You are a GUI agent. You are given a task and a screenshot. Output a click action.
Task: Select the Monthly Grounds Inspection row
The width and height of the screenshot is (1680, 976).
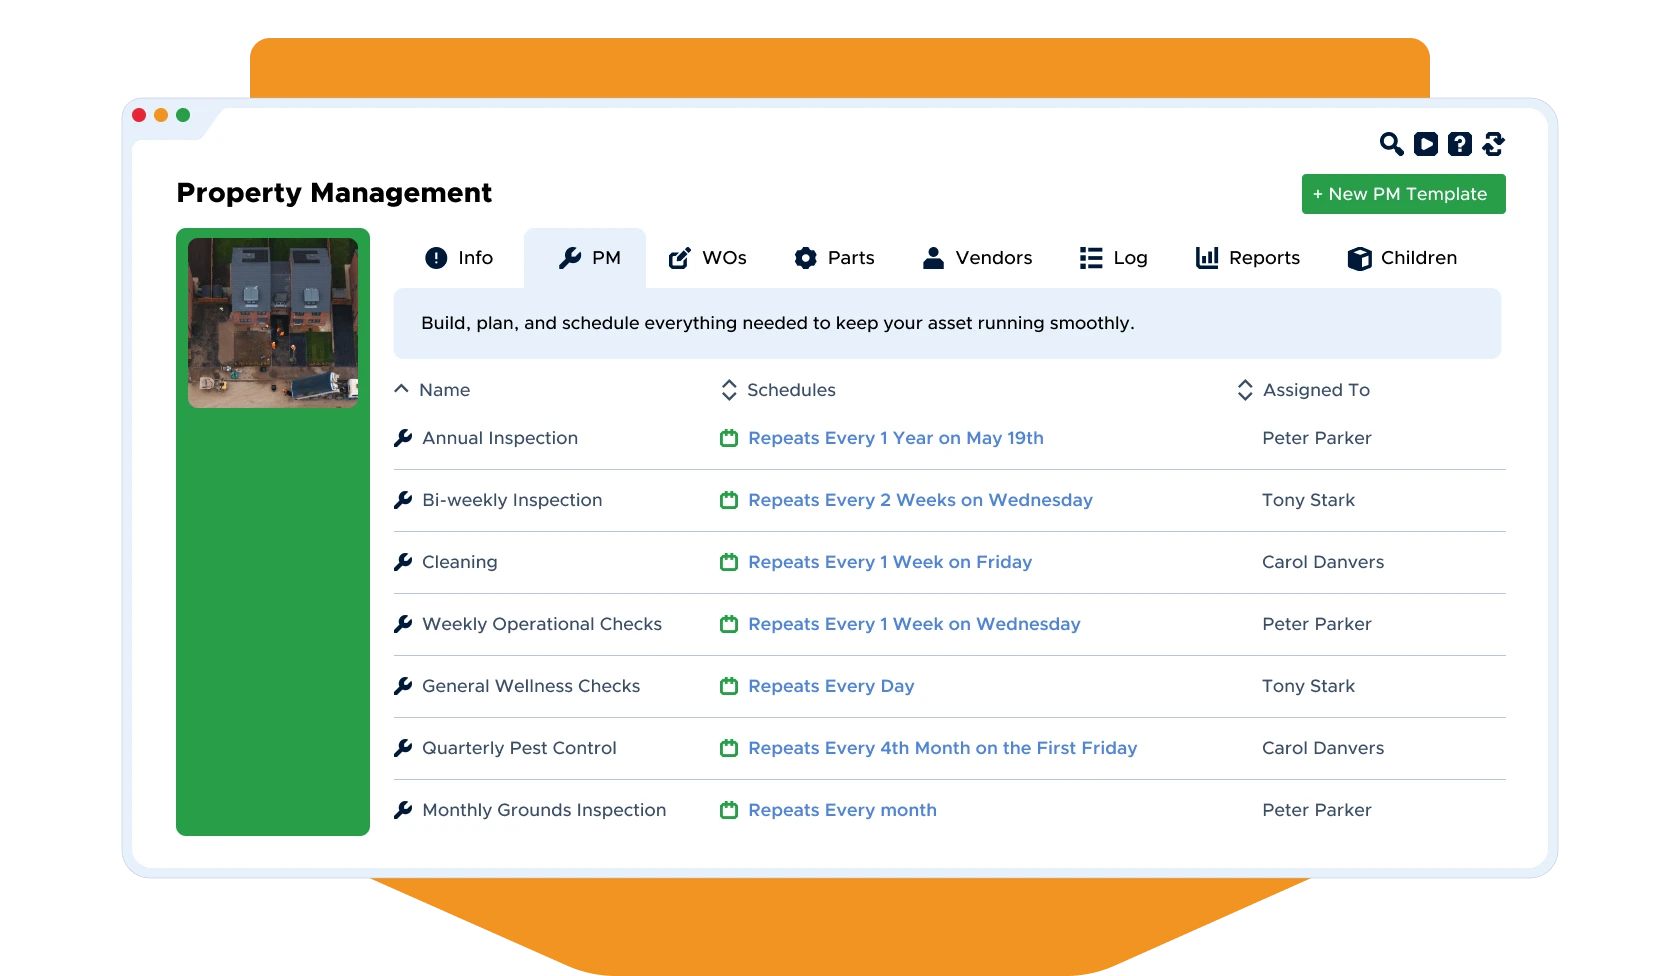pyautogui.click(x=544, y=810)
